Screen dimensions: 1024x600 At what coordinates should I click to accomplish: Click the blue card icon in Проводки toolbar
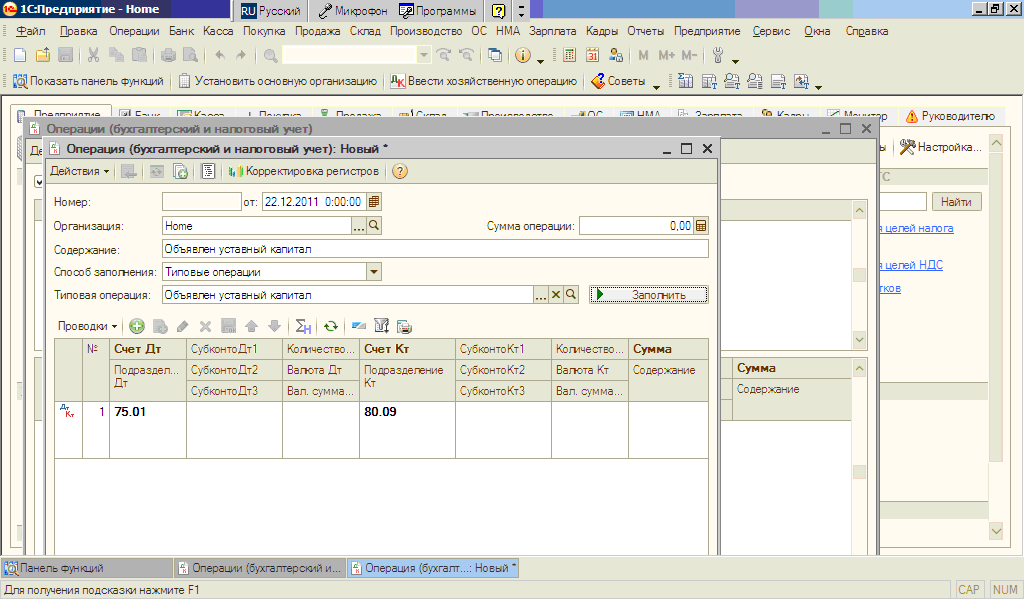359,326
